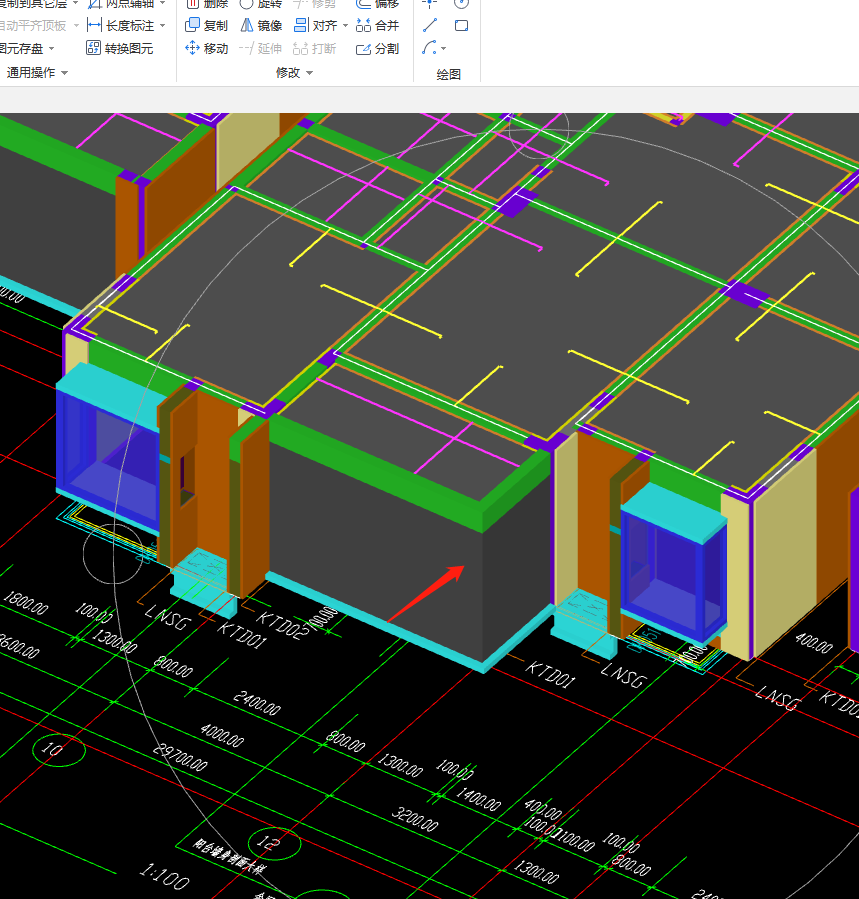
Task: Click the 1:100 scale text
Action: click(x=165, y=877)
